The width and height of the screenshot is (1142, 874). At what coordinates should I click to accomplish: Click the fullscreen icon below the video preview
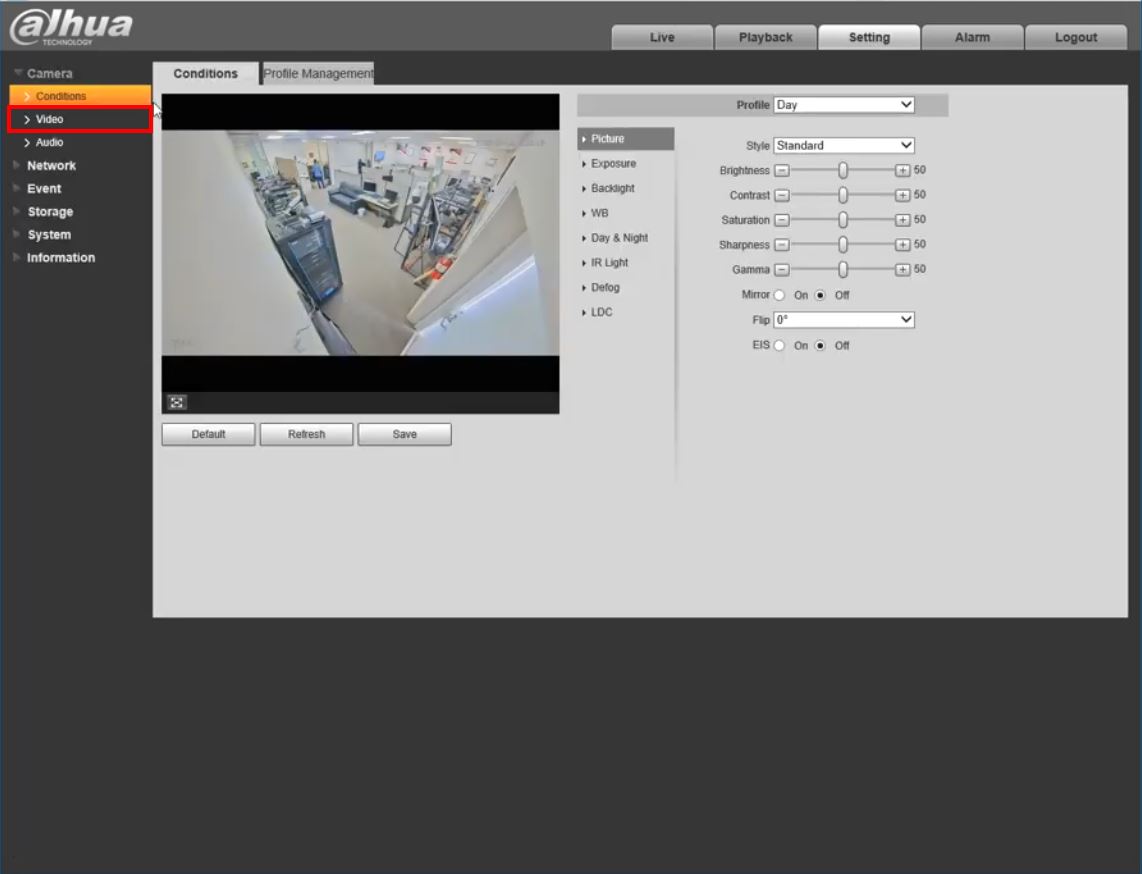pyautogui.click(x=176, y=402)
